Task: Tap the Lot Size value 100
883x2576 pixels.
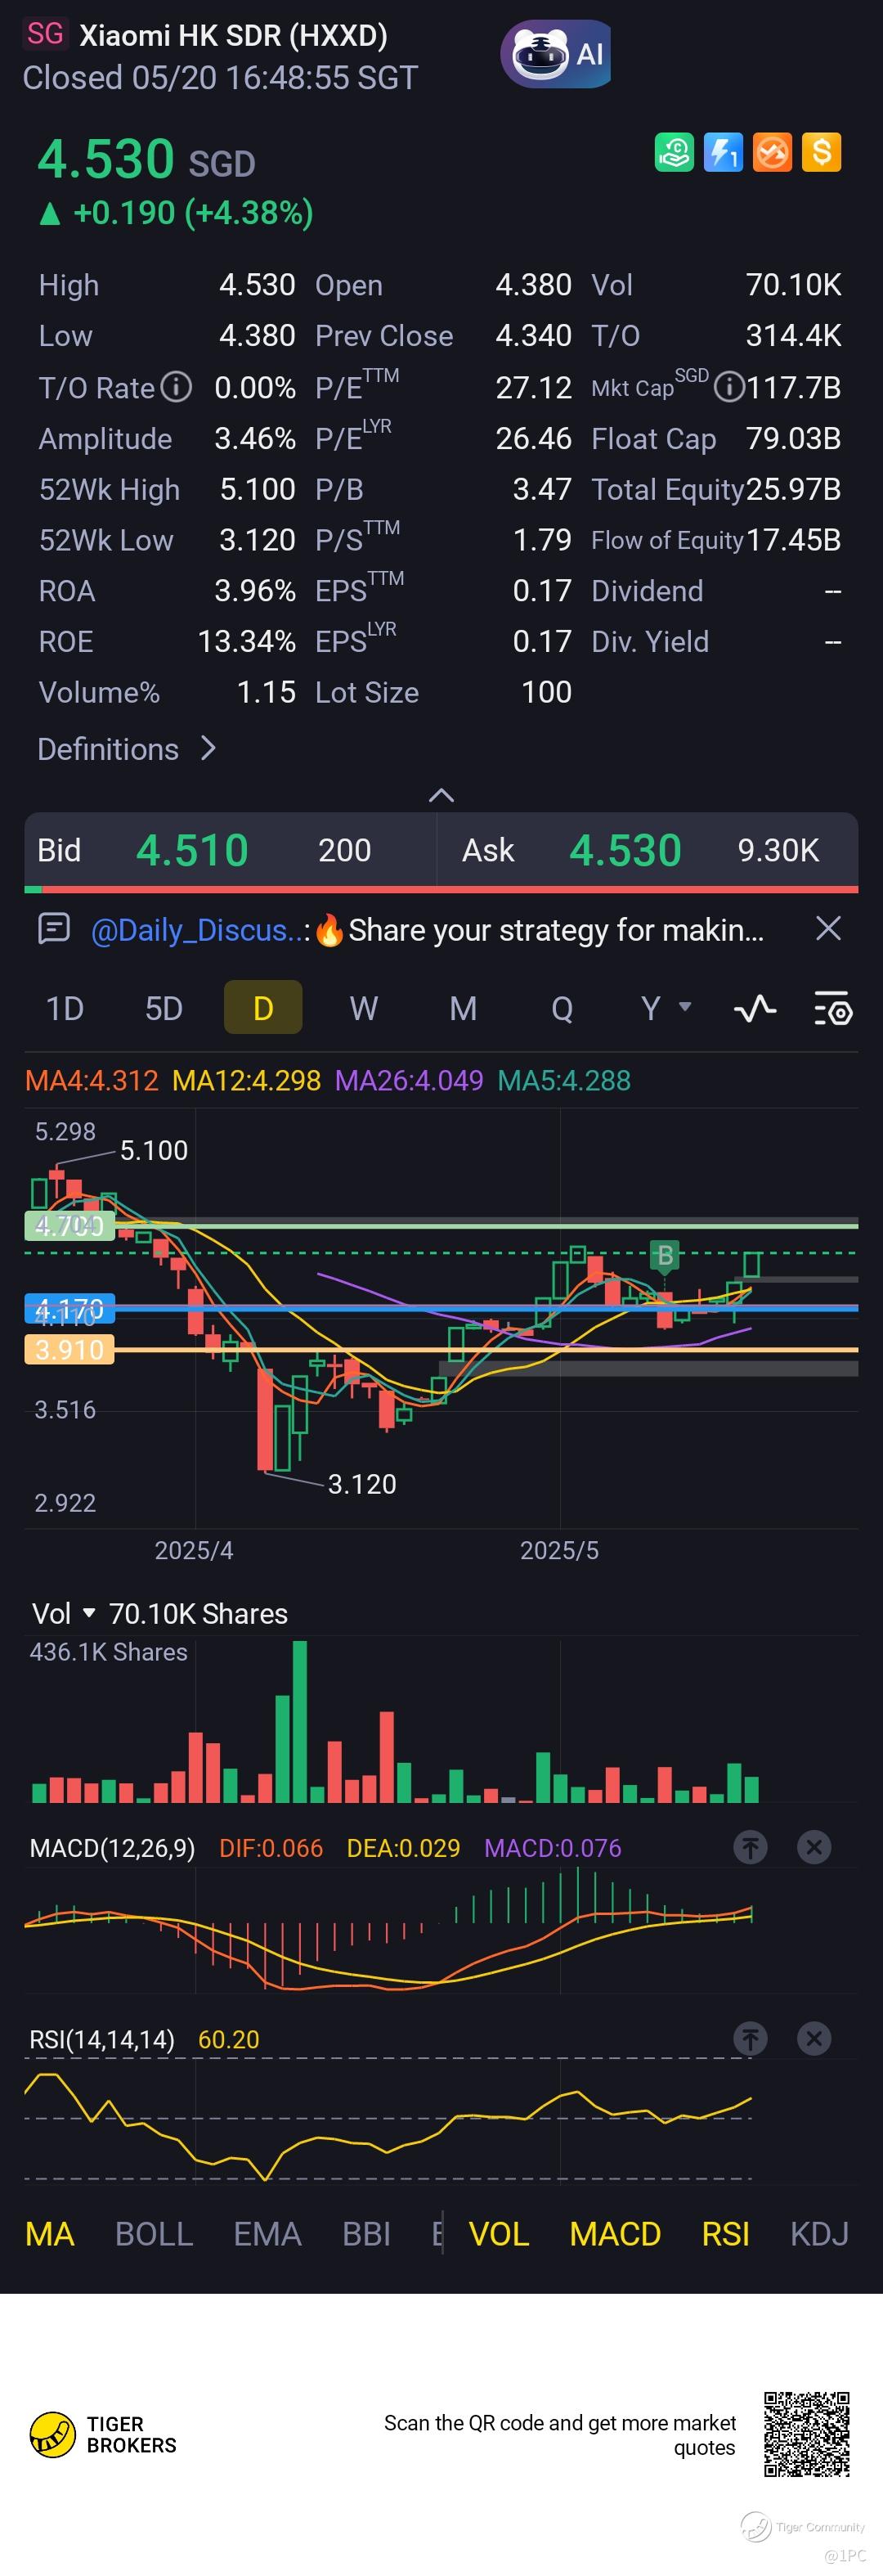Action: click(546, 692)
